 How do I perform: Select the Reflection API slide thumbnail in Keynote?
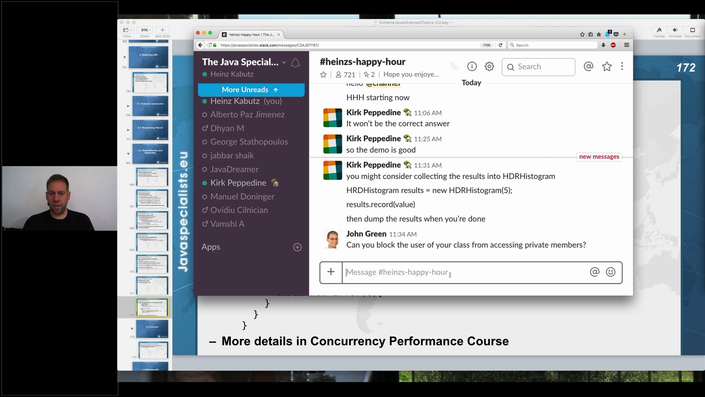click(x=148, y=57)
